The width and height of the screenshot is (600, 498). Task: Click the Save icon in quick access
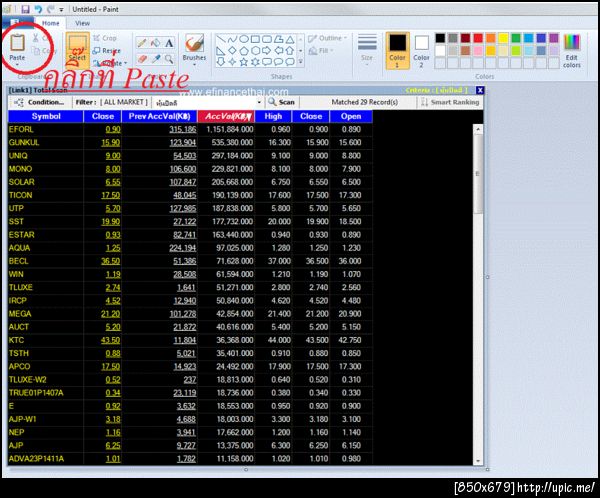tap(25, 9)
